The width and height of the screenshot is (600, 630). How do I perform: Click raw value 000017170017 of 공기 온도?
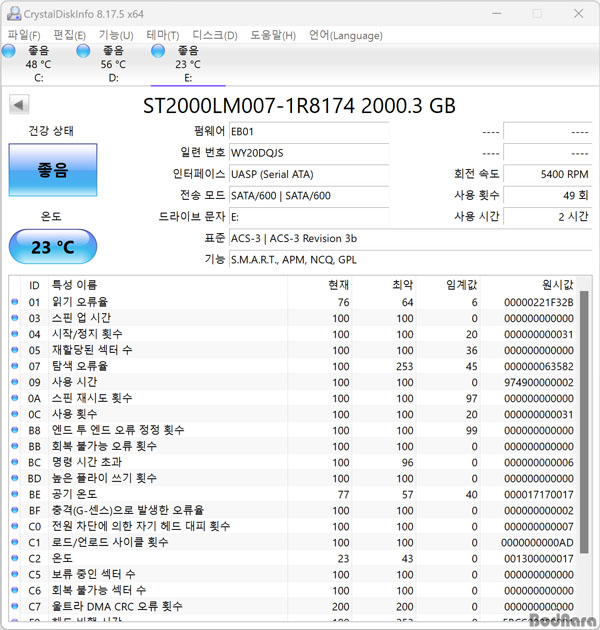[539, 495]
